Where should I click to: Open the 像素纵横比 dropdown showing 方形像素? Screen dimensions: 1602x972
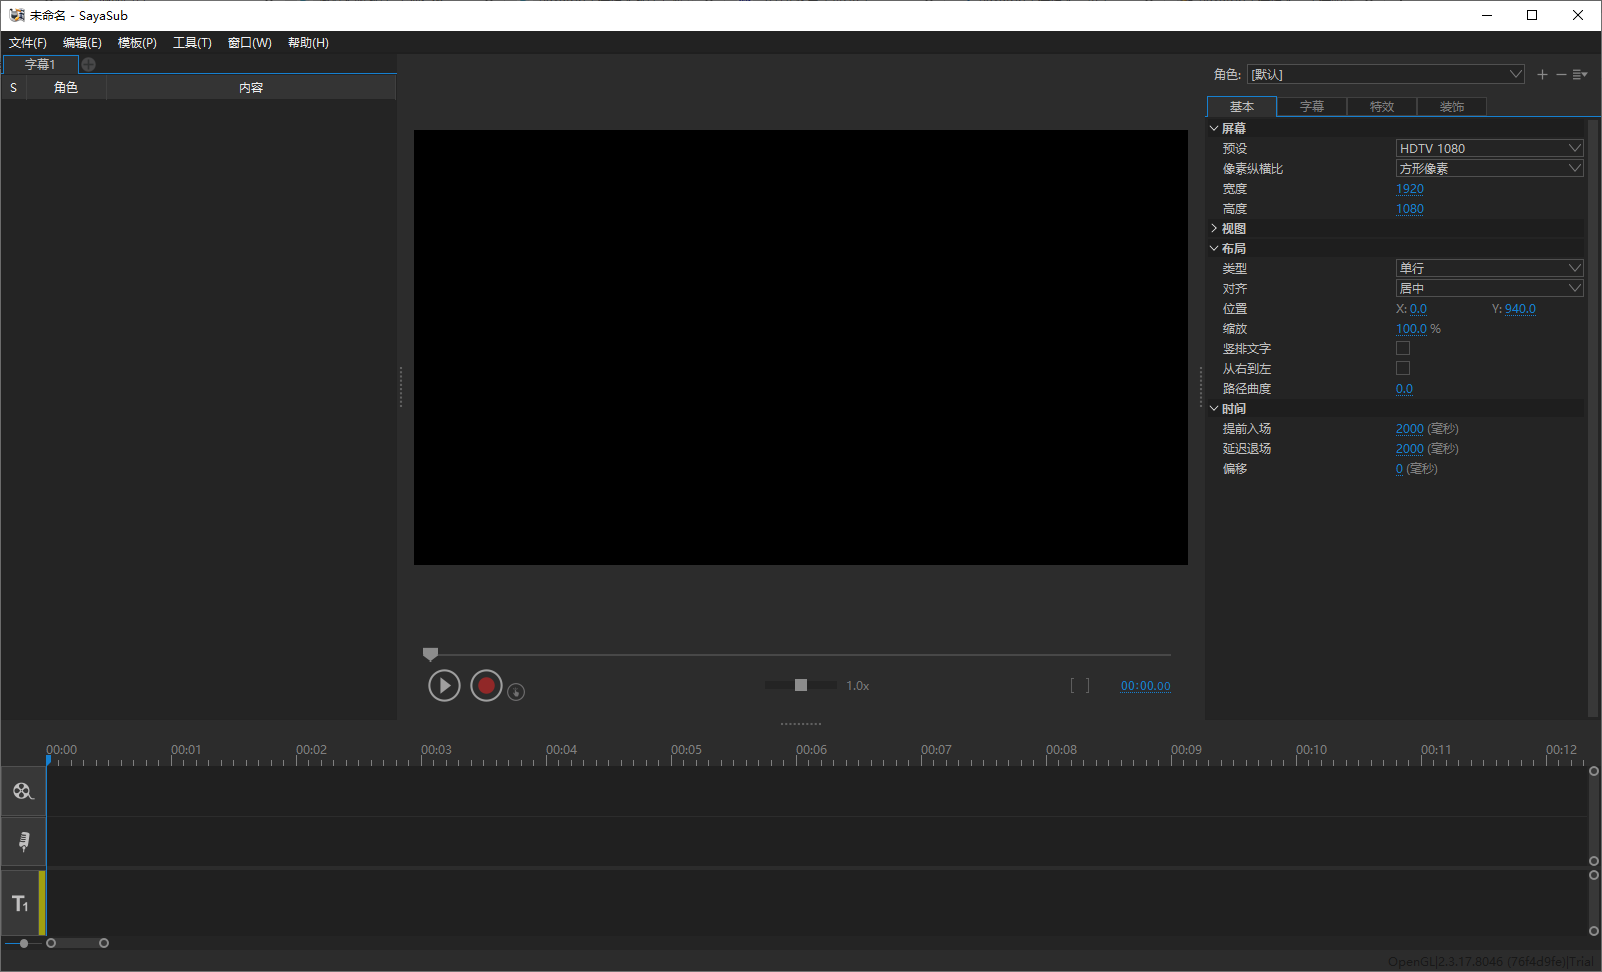(x=1489, y=168)
